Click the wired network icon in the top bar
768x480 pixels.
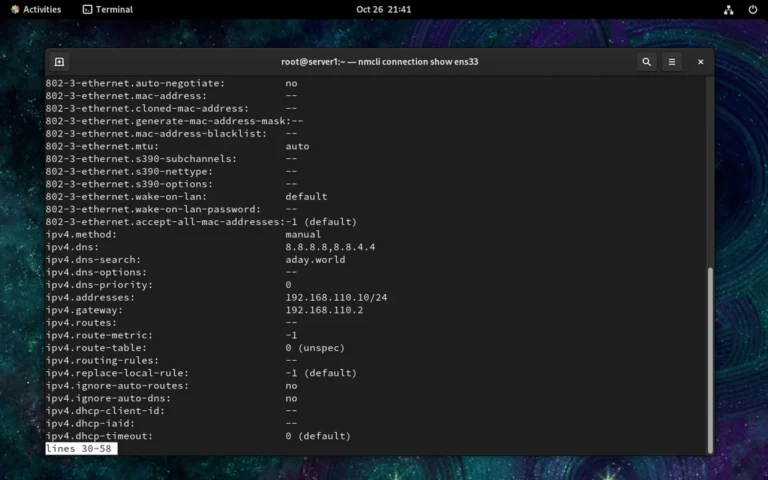729,9
